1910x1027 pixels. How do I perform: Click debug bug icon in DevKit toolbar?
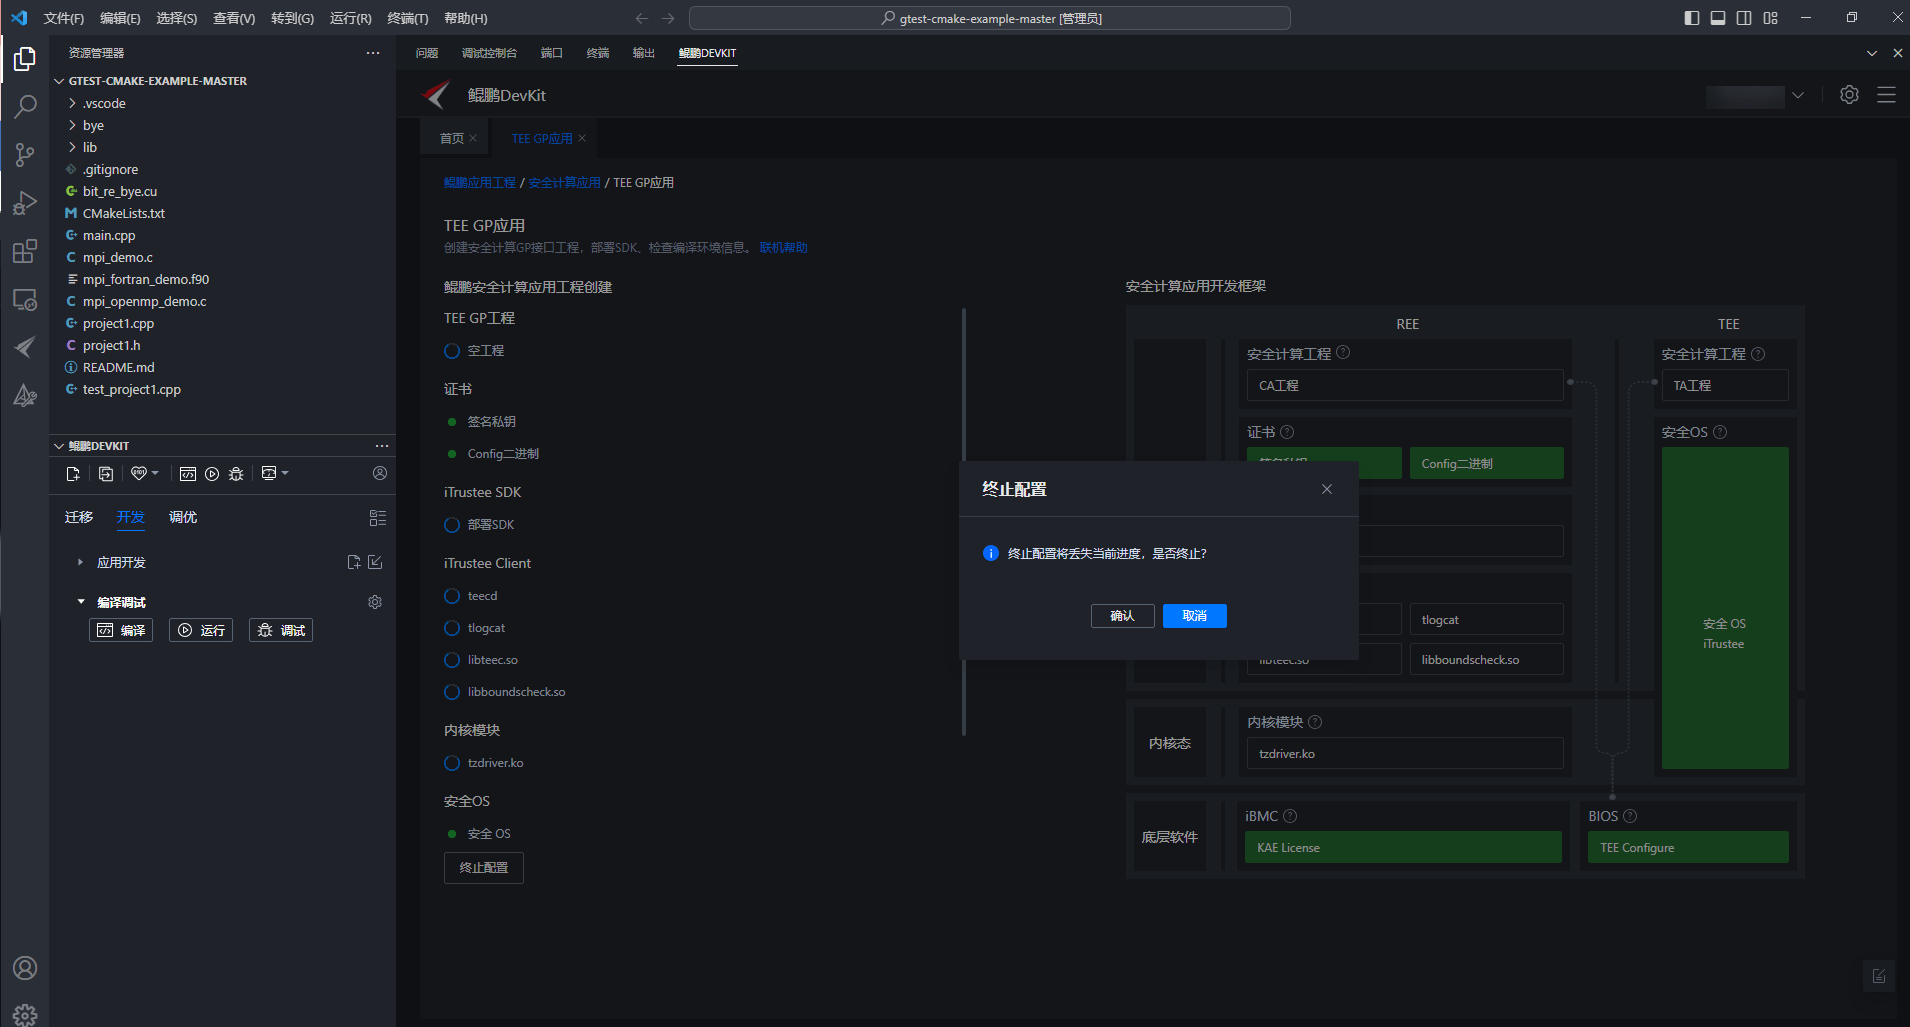(236, 474)
